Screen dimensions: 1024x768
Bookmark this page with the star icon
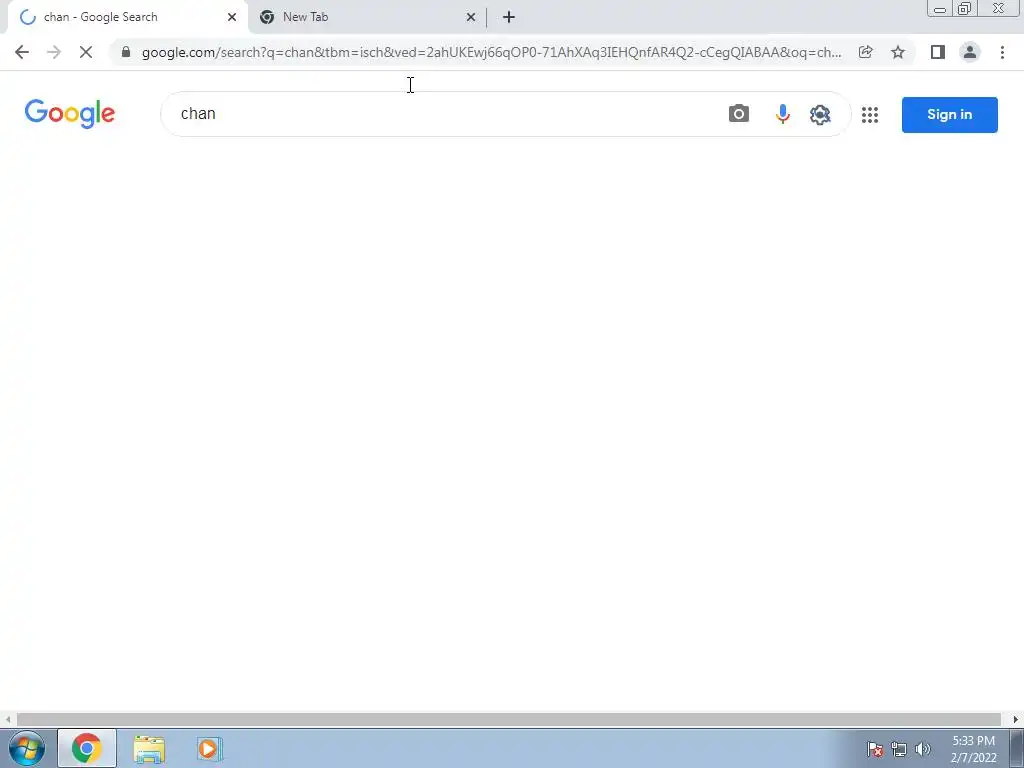coord(898,52)
